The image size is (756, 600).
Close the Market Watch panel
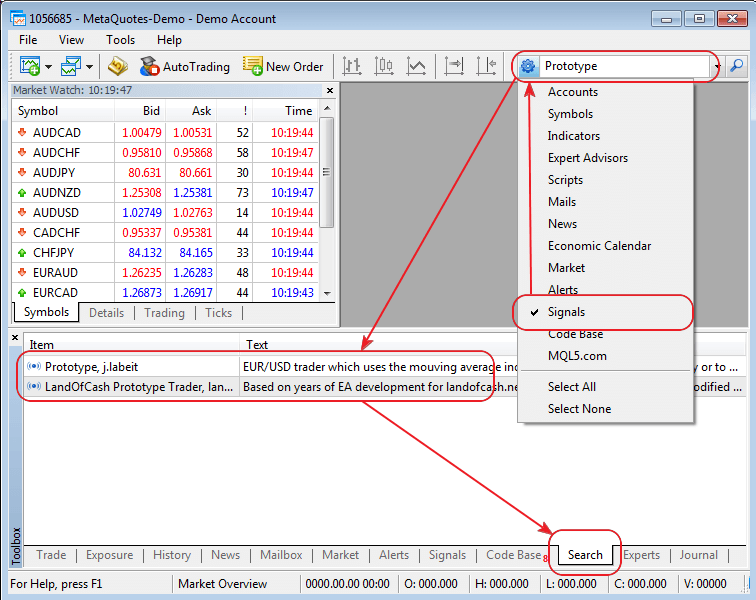pos(330,90)
